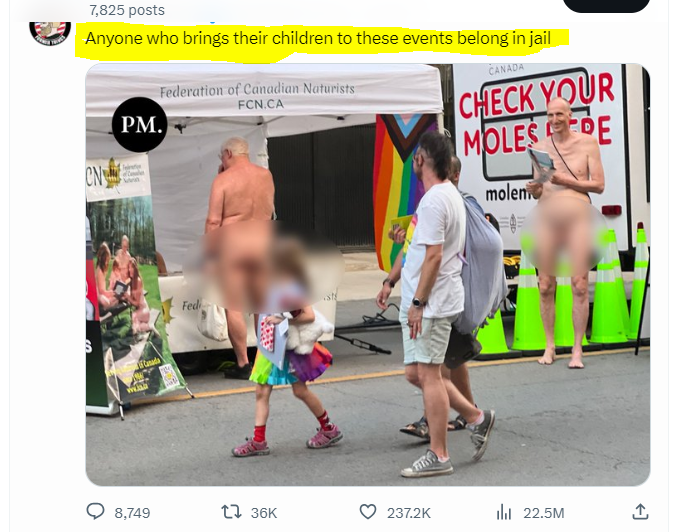Click the 36K reposts count

coord(264,513)
